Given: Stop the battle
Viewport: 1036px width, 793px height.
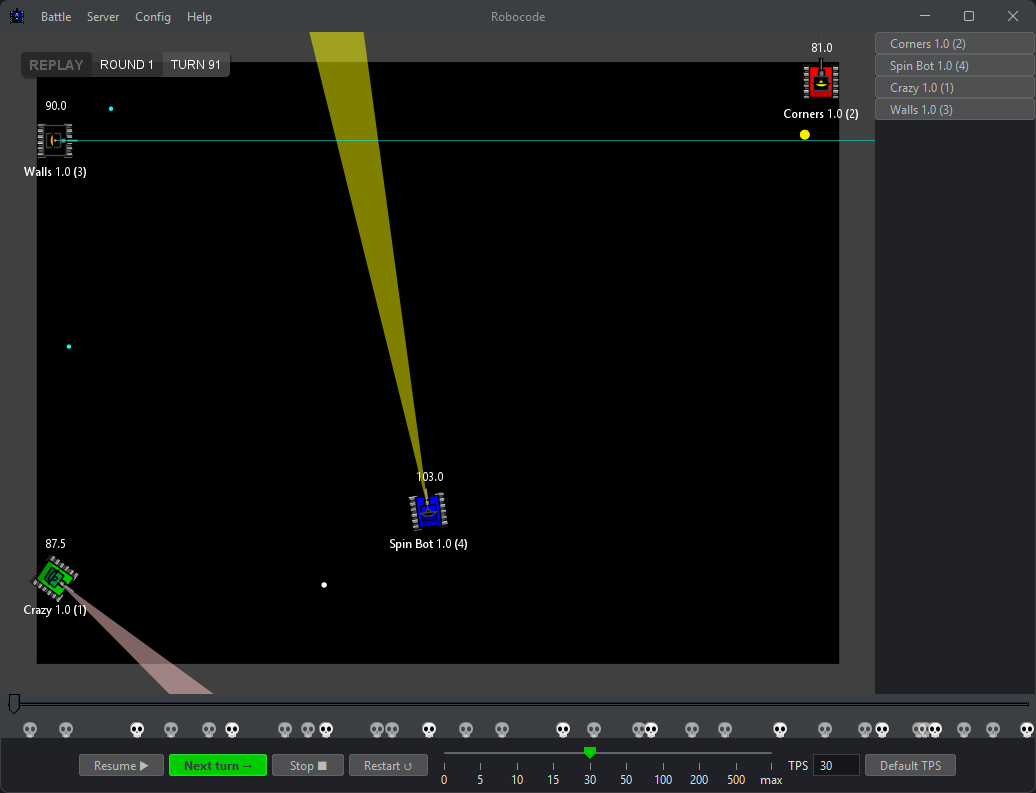Looking at the screenshot, I should point(308,765).
